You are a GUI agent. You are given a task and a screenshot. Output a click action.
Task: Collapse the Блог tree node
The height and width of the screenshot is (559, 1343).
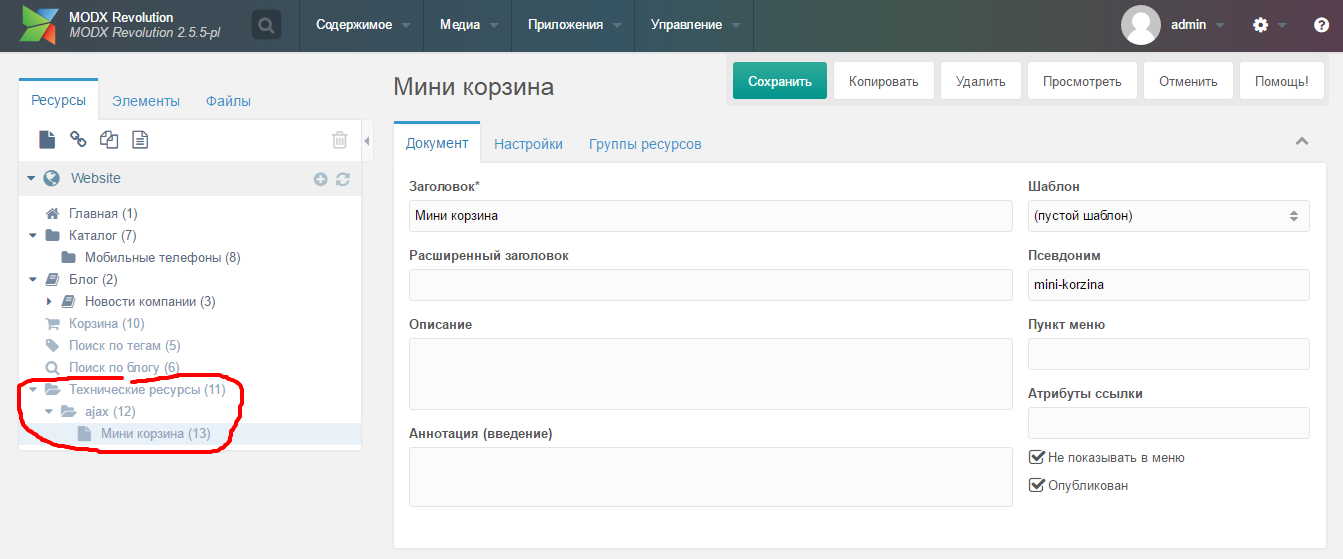(33, 279)
